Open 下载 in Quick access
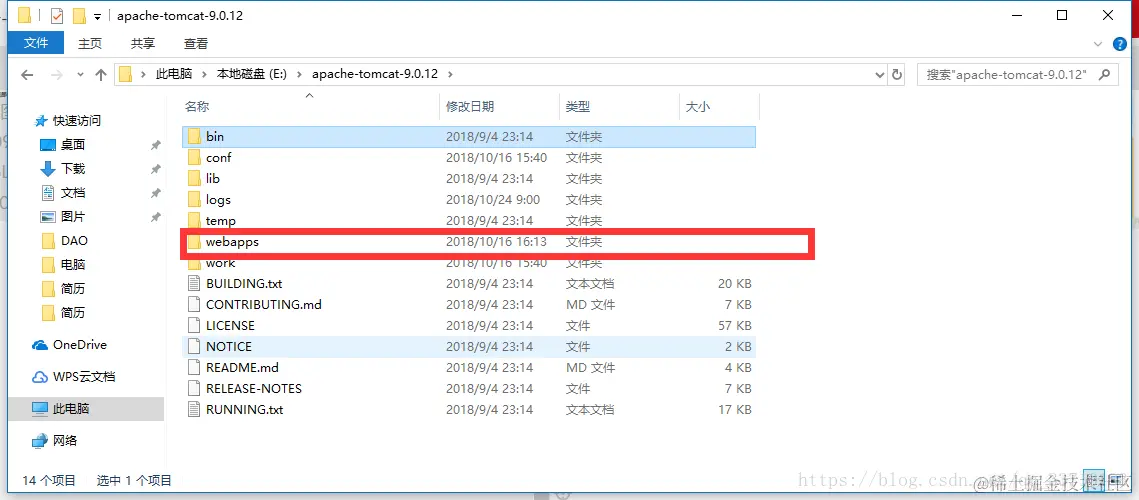 [73, 169]
